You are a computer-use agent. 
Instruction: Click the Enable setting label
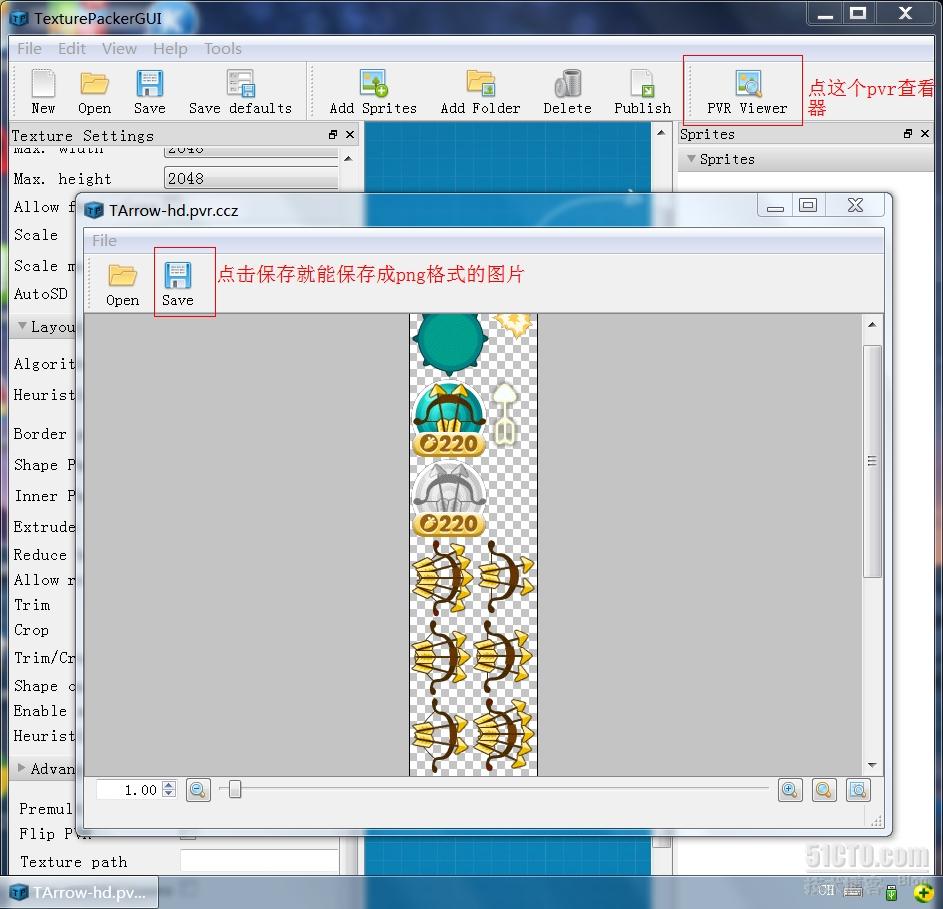coord(40,710)
